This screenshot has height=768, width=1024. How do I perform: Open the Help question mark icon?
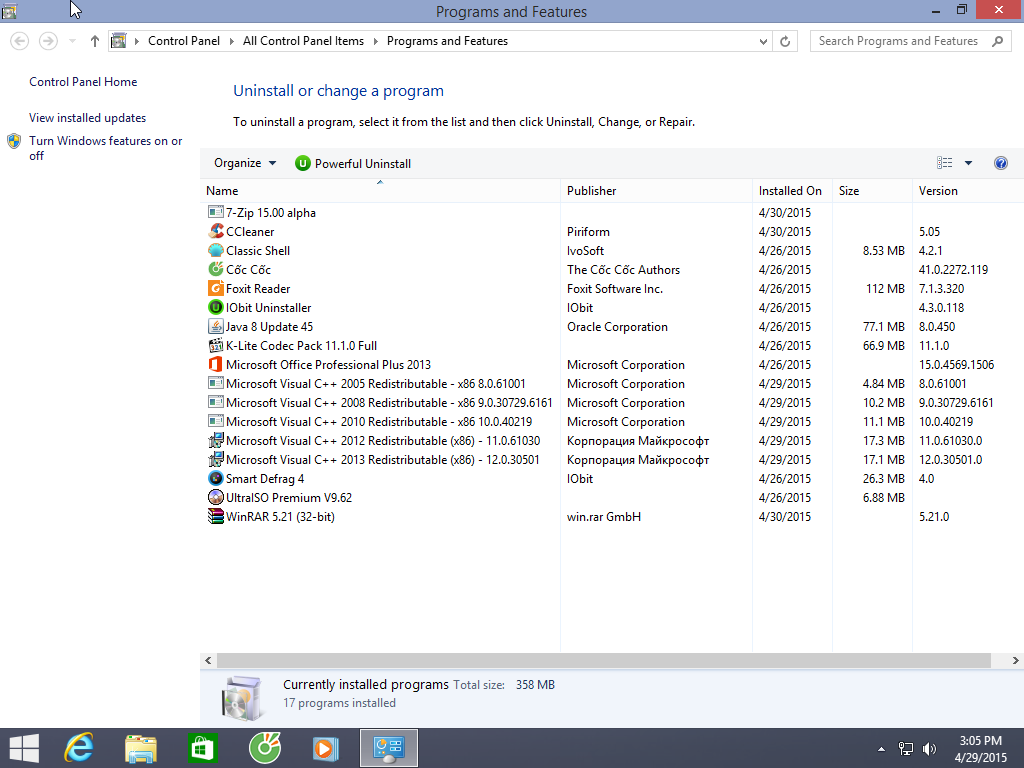[x=1001, y=164]
